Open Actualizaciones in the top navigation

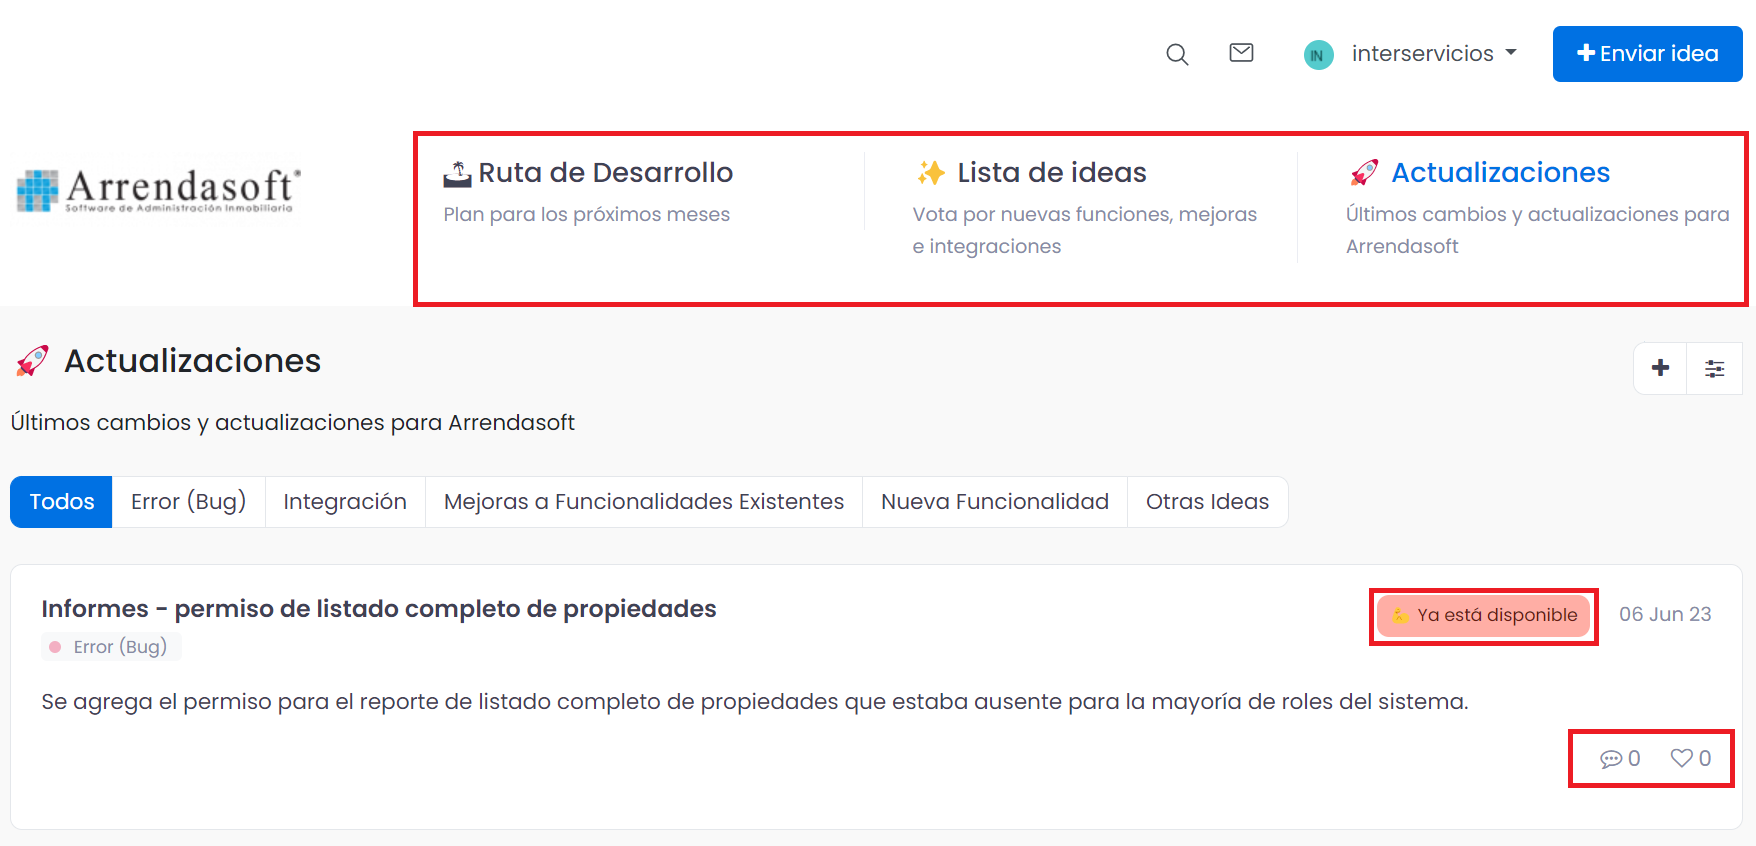pyautogui.click(x=1500, y=173)
